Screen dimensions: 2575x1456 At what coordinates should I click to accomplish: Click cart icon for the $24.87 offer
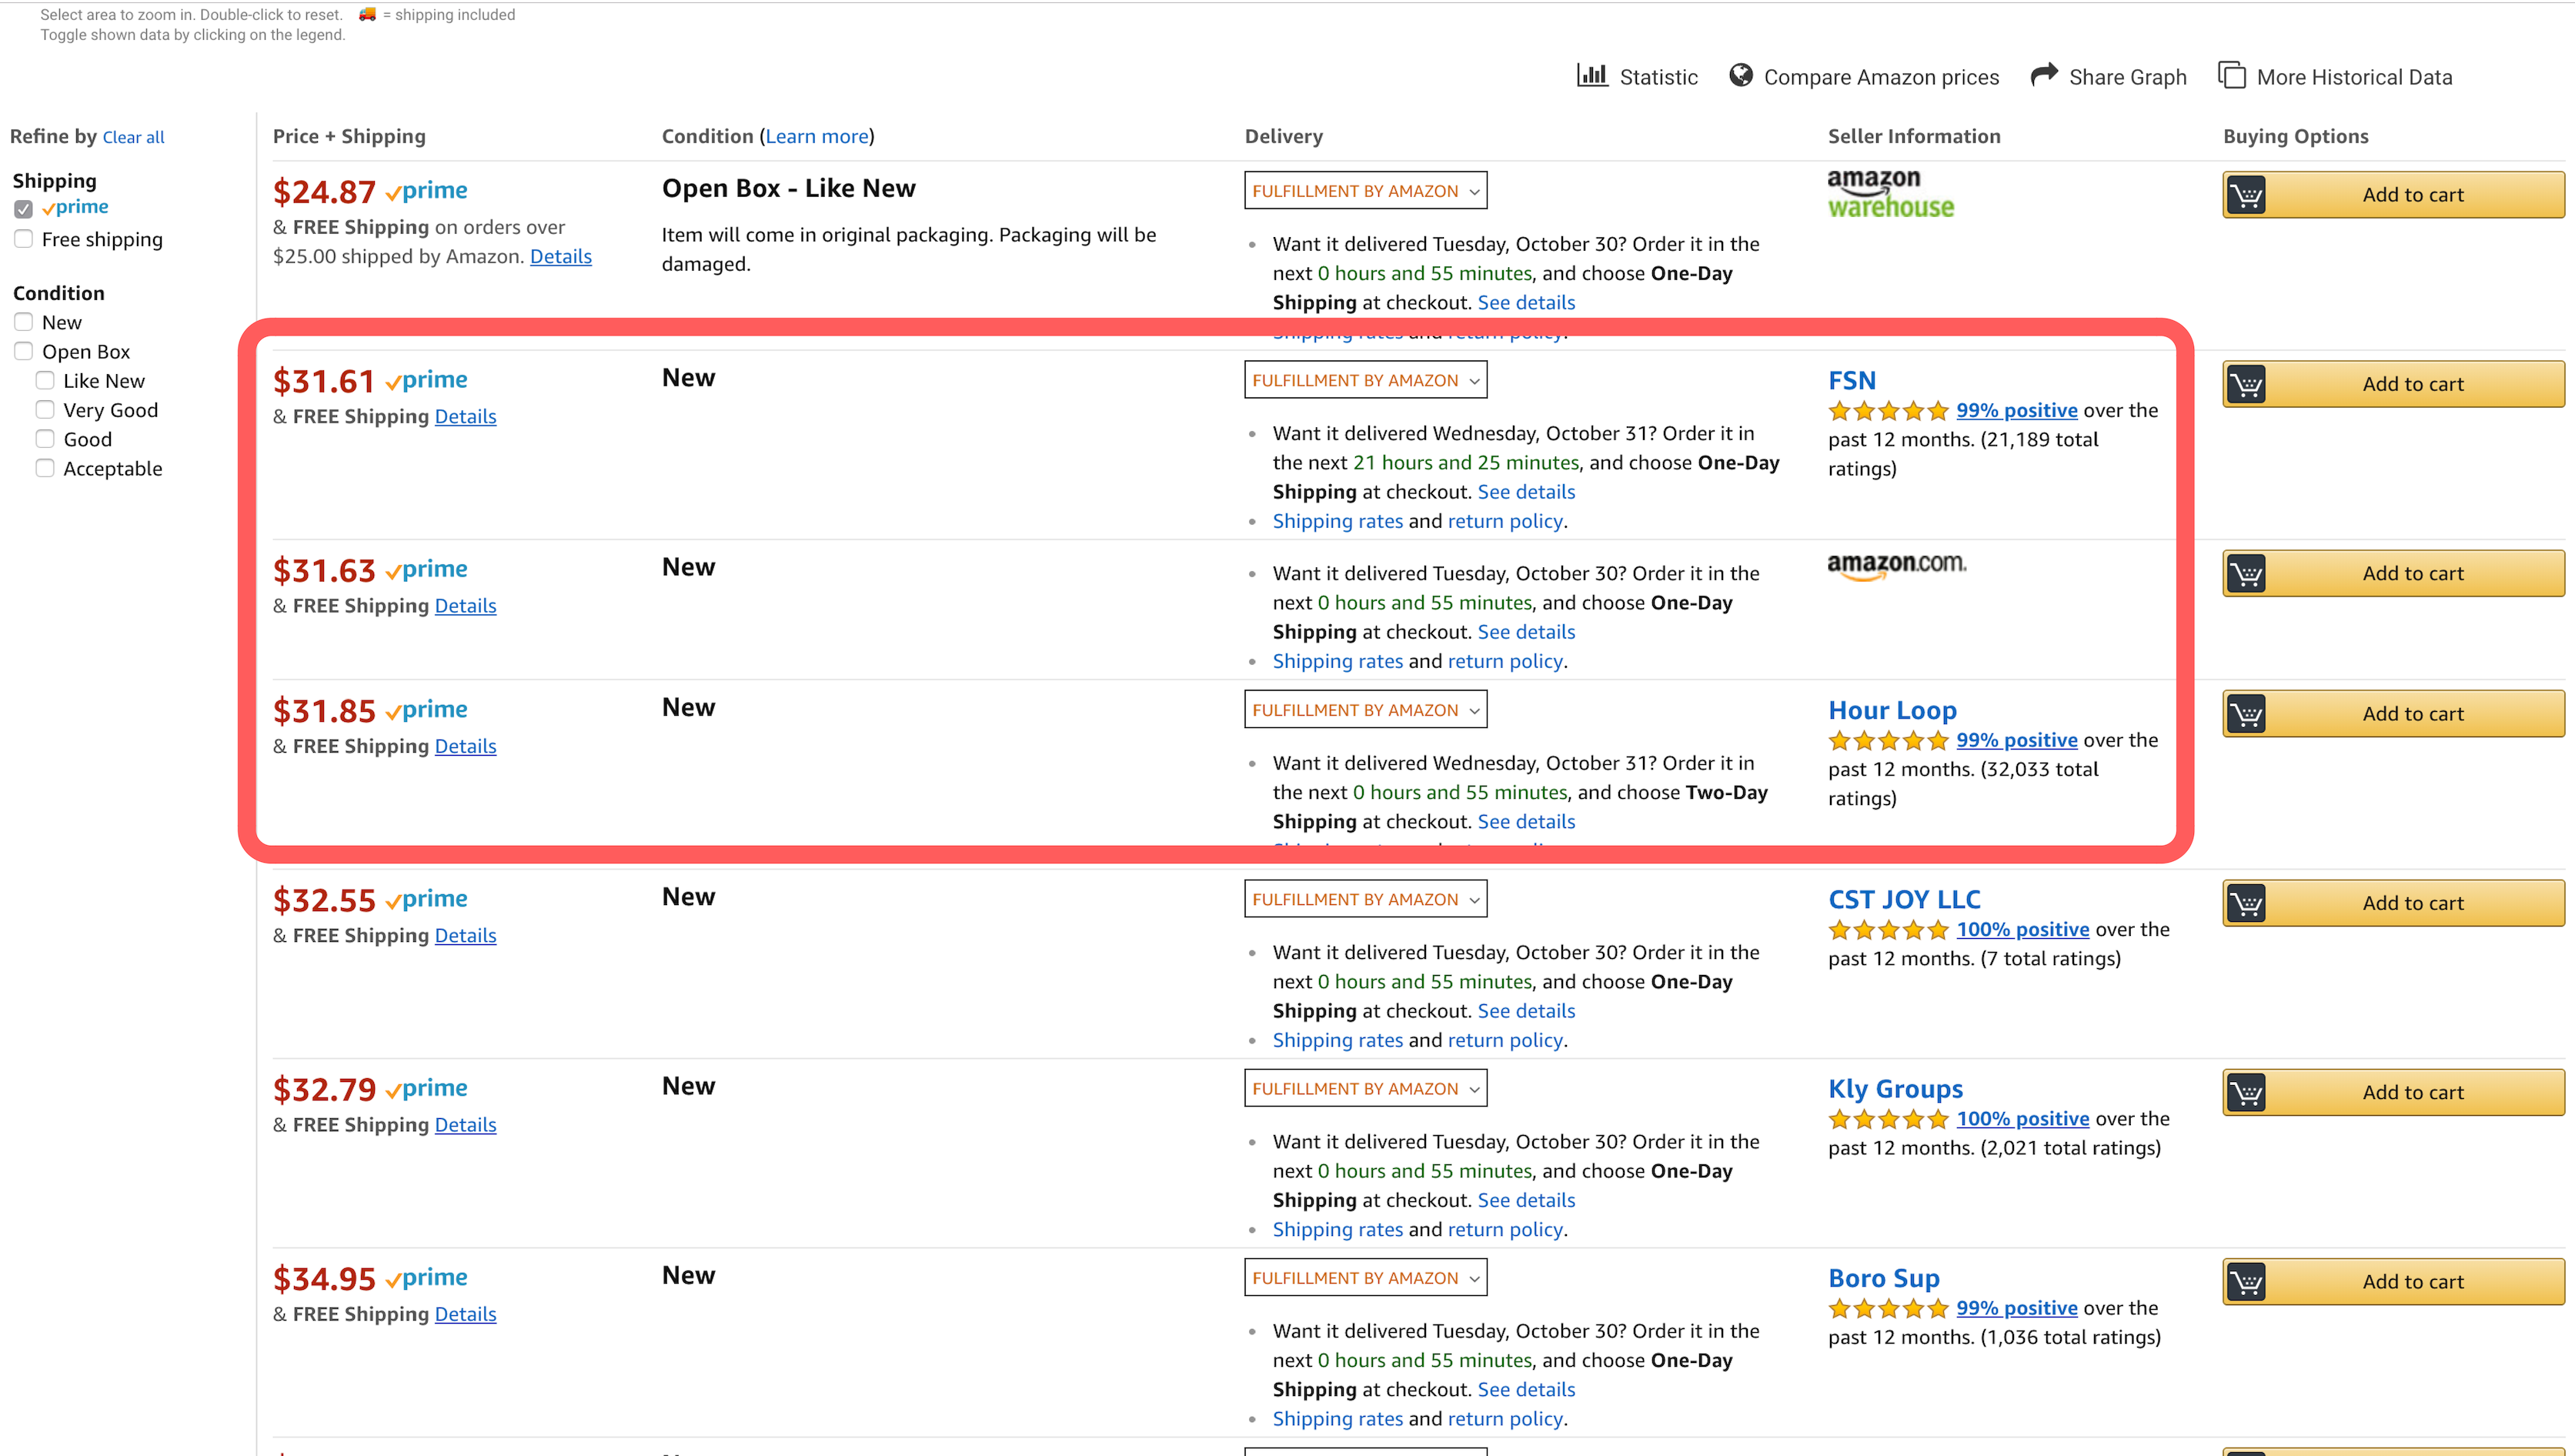pos(2246,195)
